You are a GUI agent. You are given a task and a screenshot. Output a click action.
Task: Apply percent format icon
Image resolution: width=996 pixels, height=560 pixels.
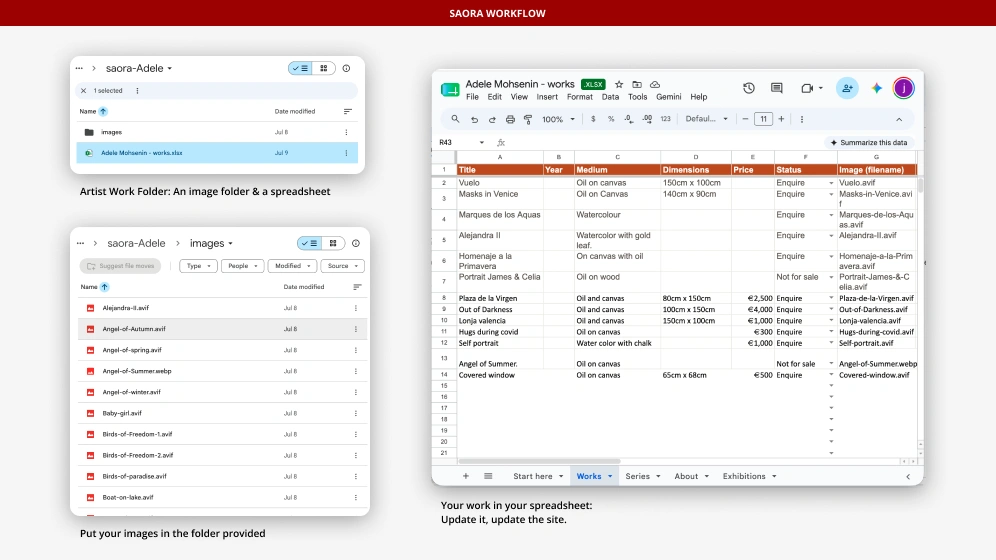point(611,119)
